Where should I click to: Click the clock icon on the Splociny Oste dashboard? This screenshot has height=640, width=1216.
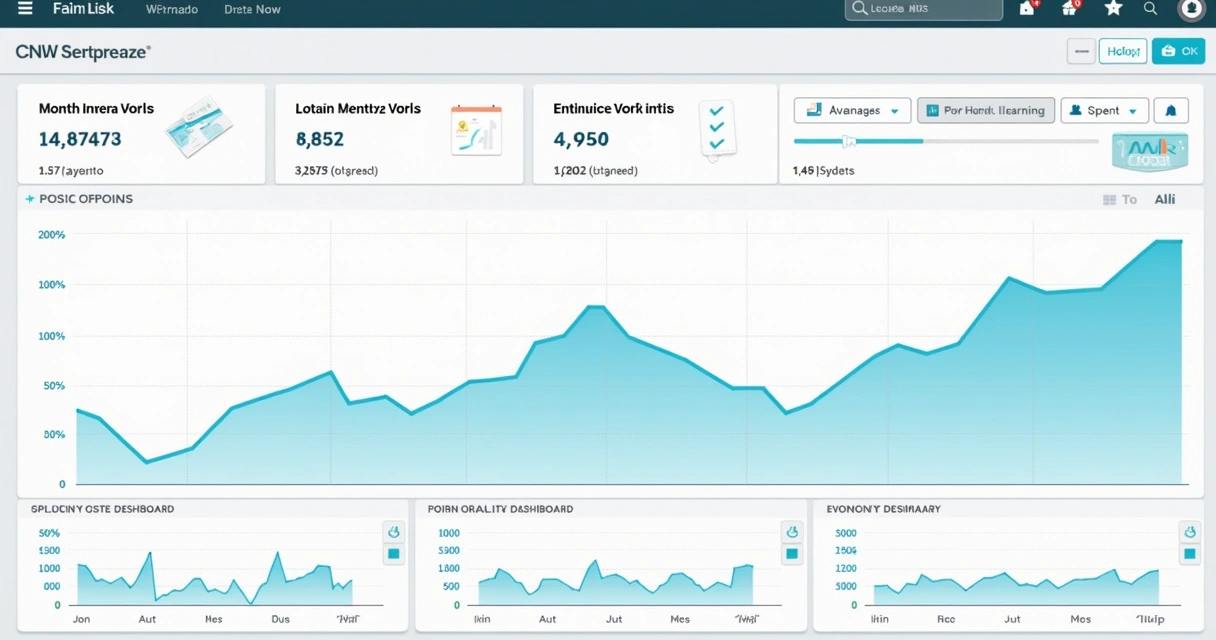click(393, 531)
